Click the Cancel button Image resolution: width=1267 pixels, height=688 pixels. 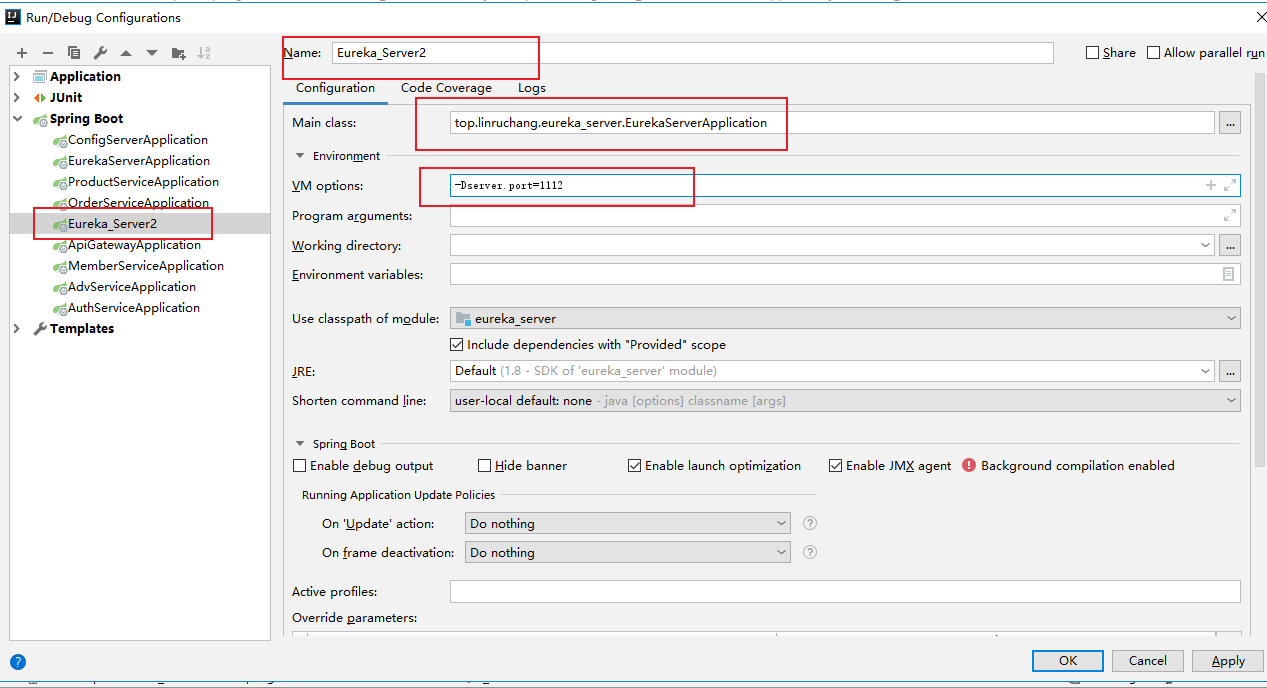pos(1147,660)
